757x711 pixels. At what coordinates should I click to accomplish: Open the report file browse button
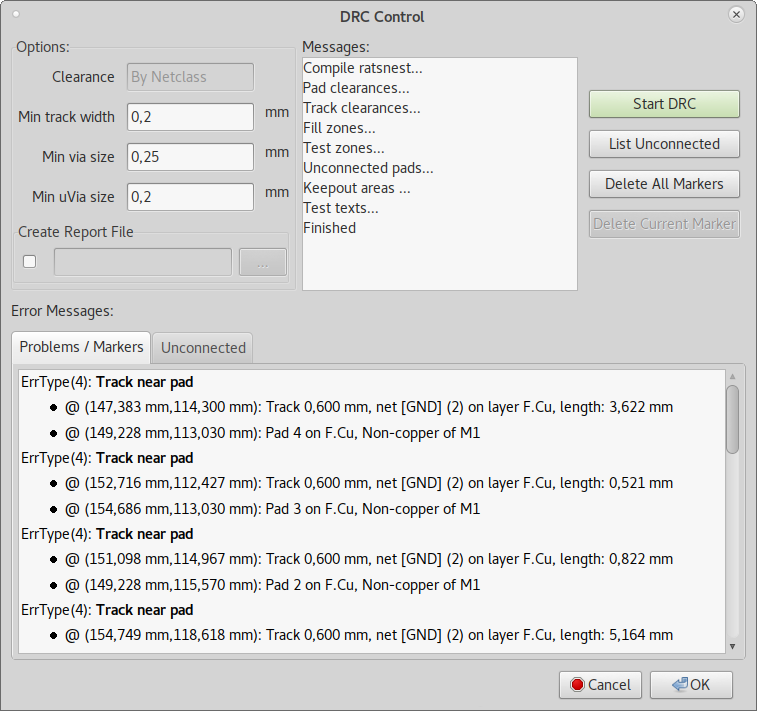pos(263,262)
